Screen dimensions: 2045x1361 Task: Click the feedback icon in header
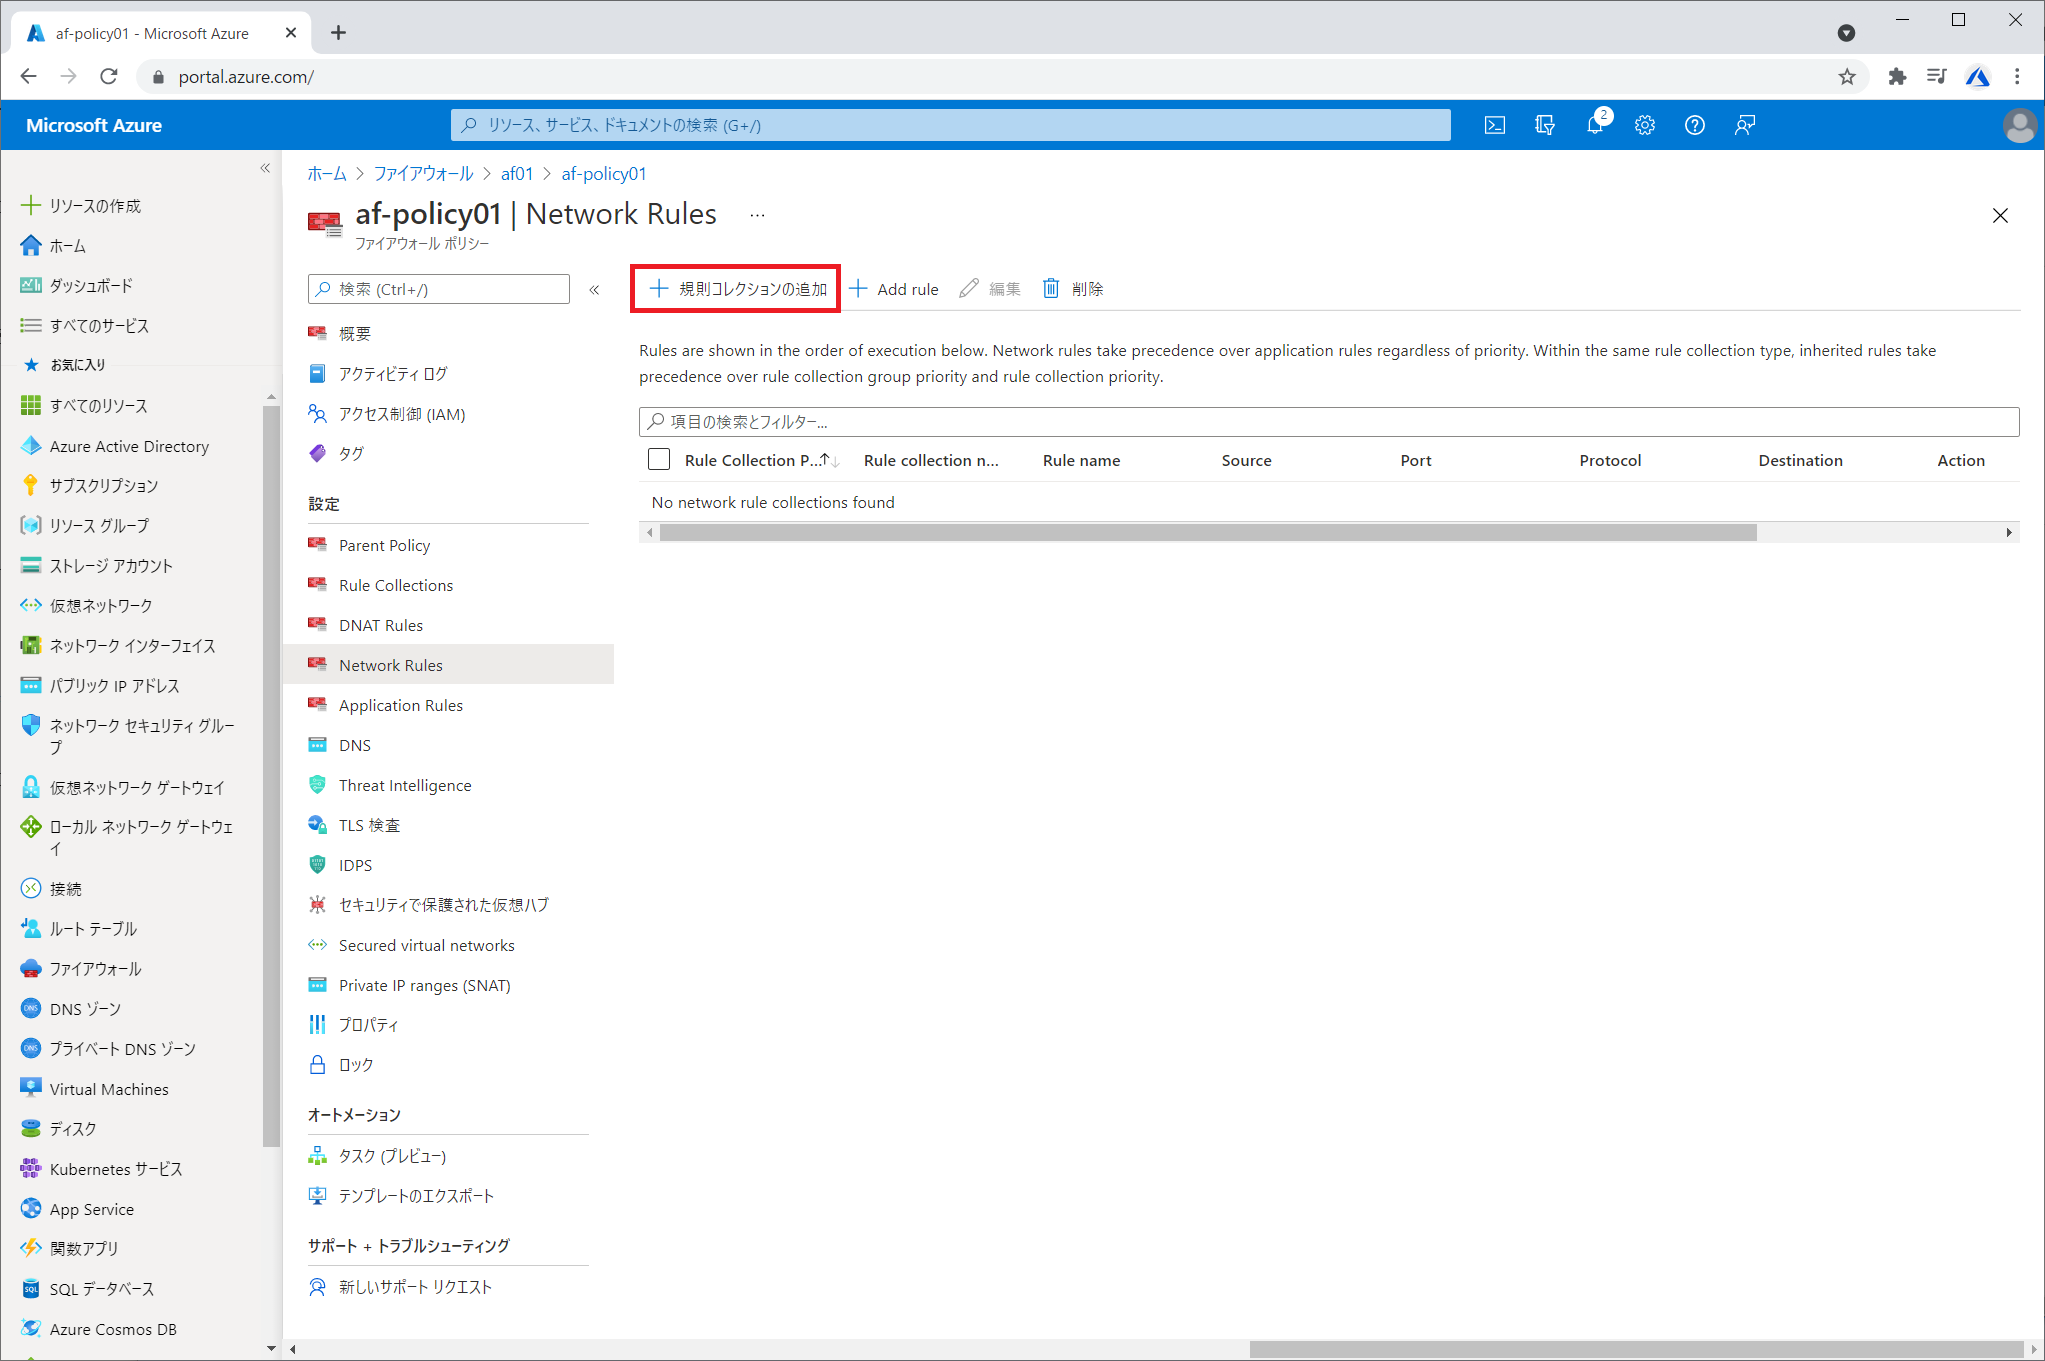[1744, 125]
